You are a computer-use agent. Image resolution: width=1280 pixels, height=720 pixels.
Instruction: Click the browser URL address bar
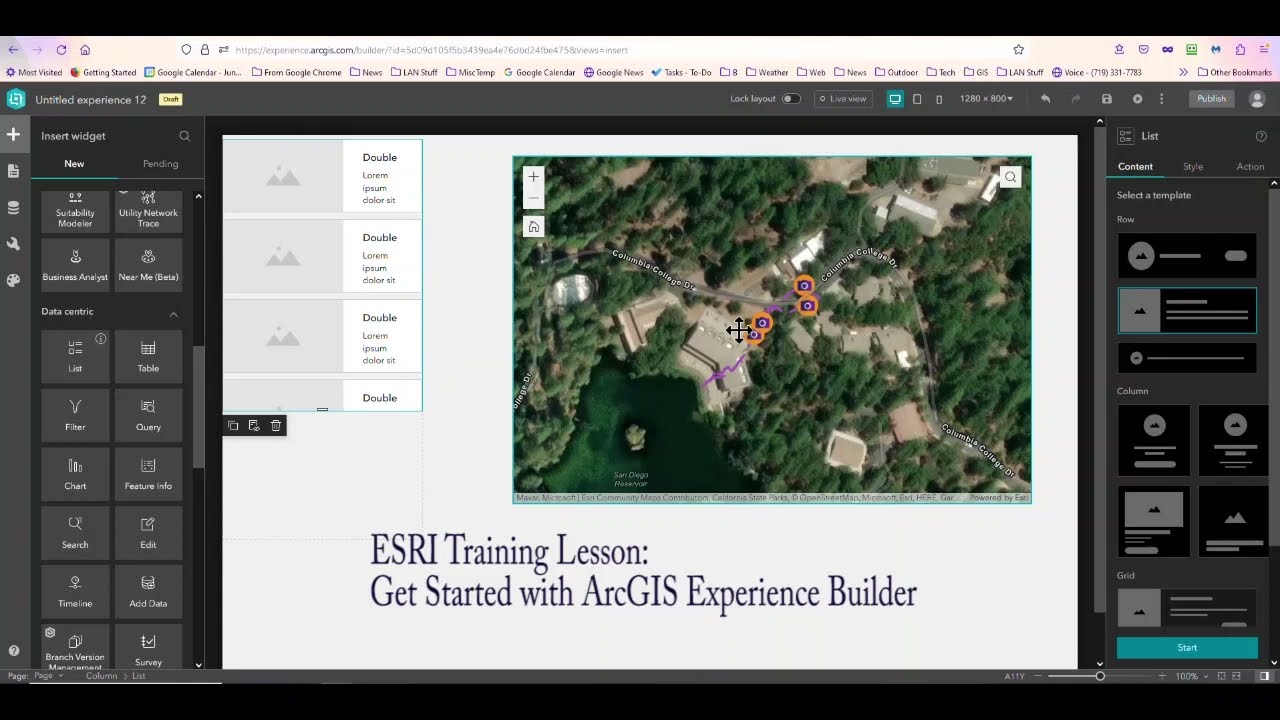(x=600, y=49)
